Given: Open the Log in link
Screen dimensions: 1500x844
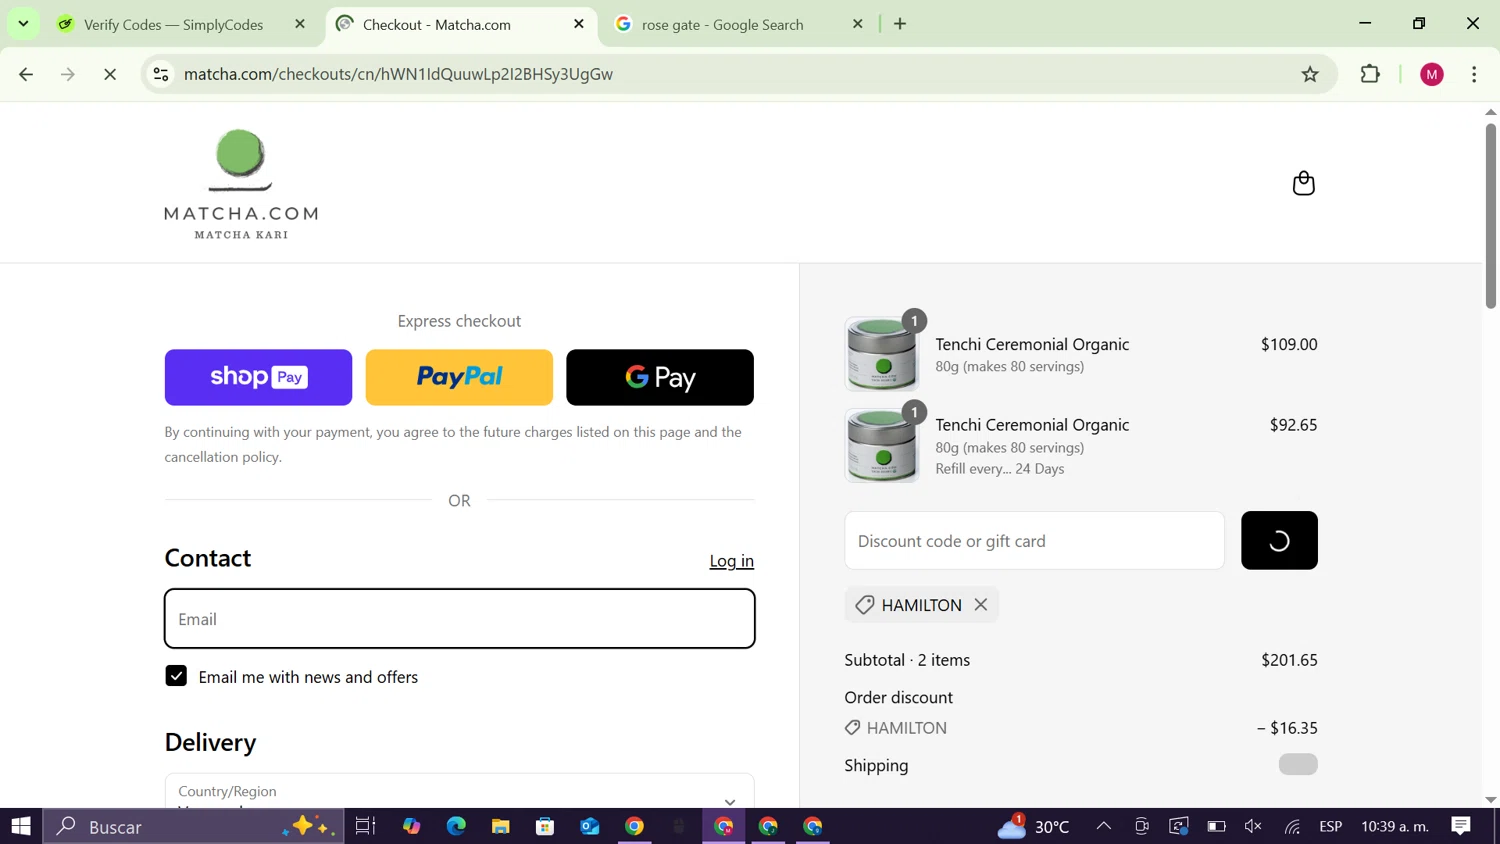Looking at the screenshot, I should (x=731, y=561).
